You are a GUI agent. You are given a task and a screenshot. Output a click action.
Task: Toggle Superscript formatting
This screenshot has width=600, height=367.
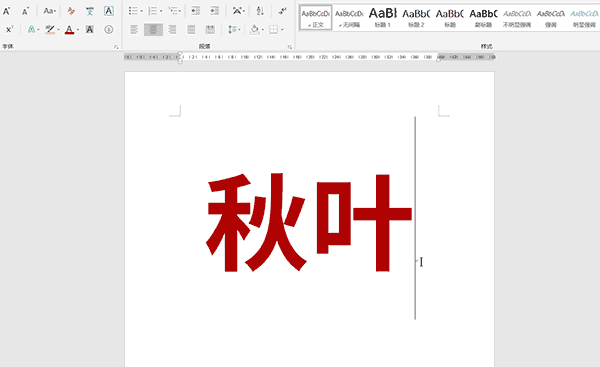coord(9,29)
